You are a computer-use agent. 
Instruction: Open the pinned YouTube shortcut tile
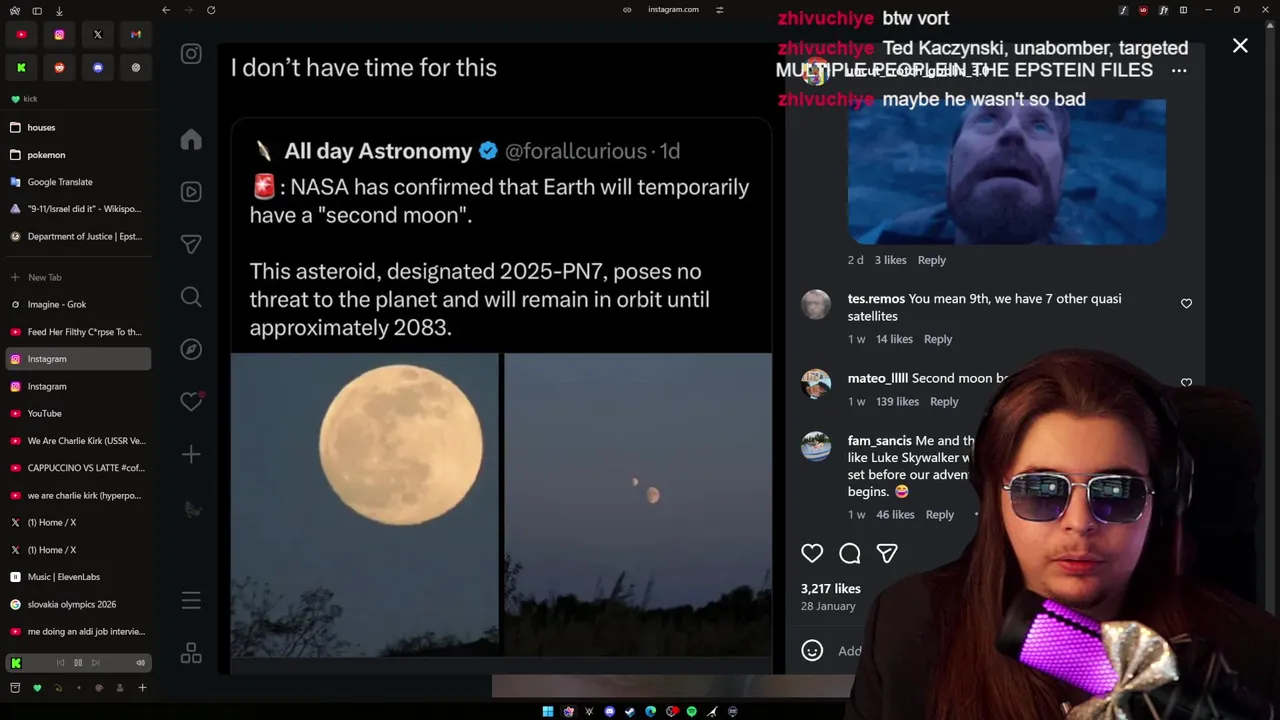click(21, 34)
